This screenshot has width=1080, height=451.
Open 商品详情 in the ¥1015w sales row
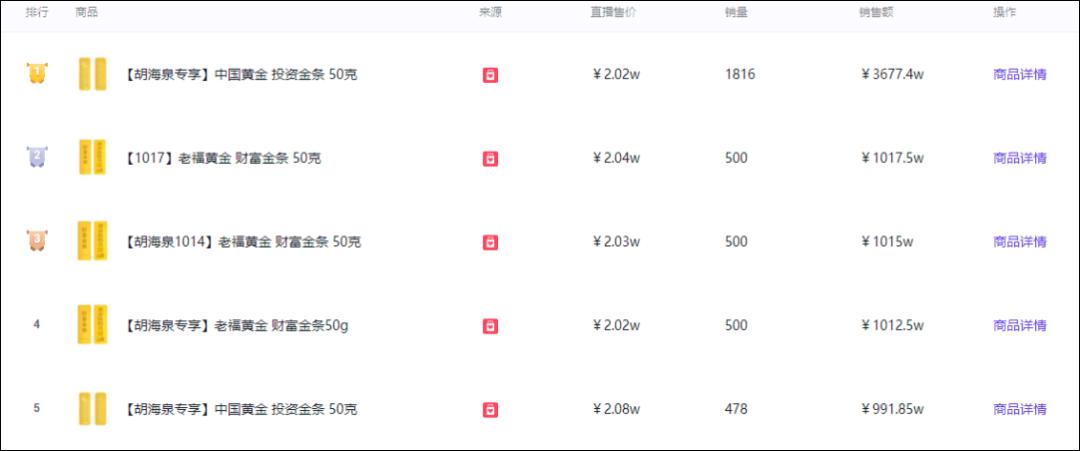pyautogui.click(x=1019, y=242)
